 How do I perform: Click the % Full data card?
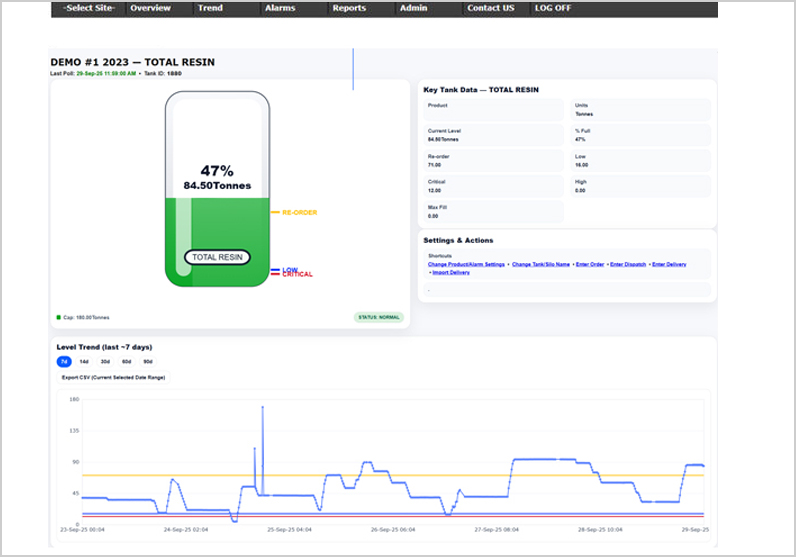pyautogui.click(x=641, y=135)
